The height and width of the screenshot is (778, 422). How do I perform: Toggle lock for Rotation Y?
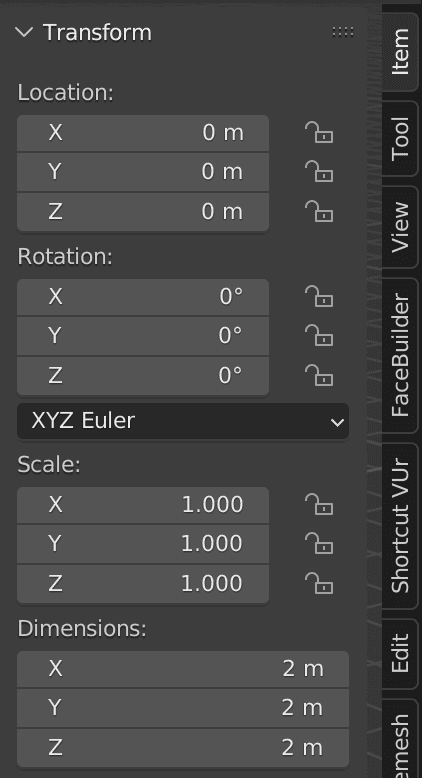coord(318,336)
